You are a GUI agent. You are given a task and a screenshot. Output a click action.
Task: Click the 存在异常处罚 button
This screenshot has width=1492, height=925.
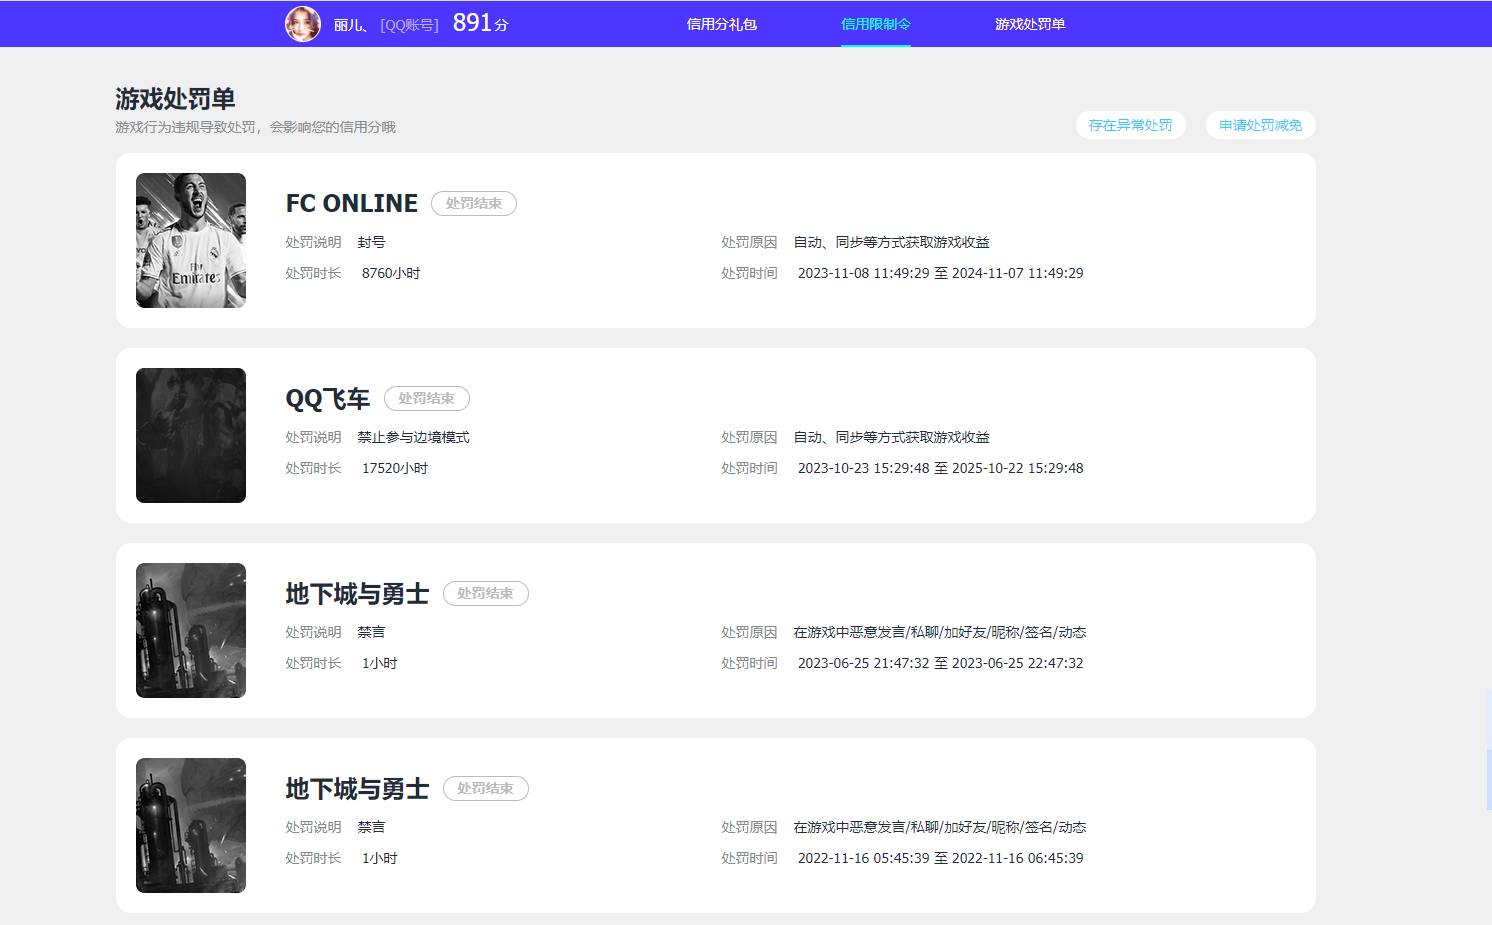tap(1130, 125)
